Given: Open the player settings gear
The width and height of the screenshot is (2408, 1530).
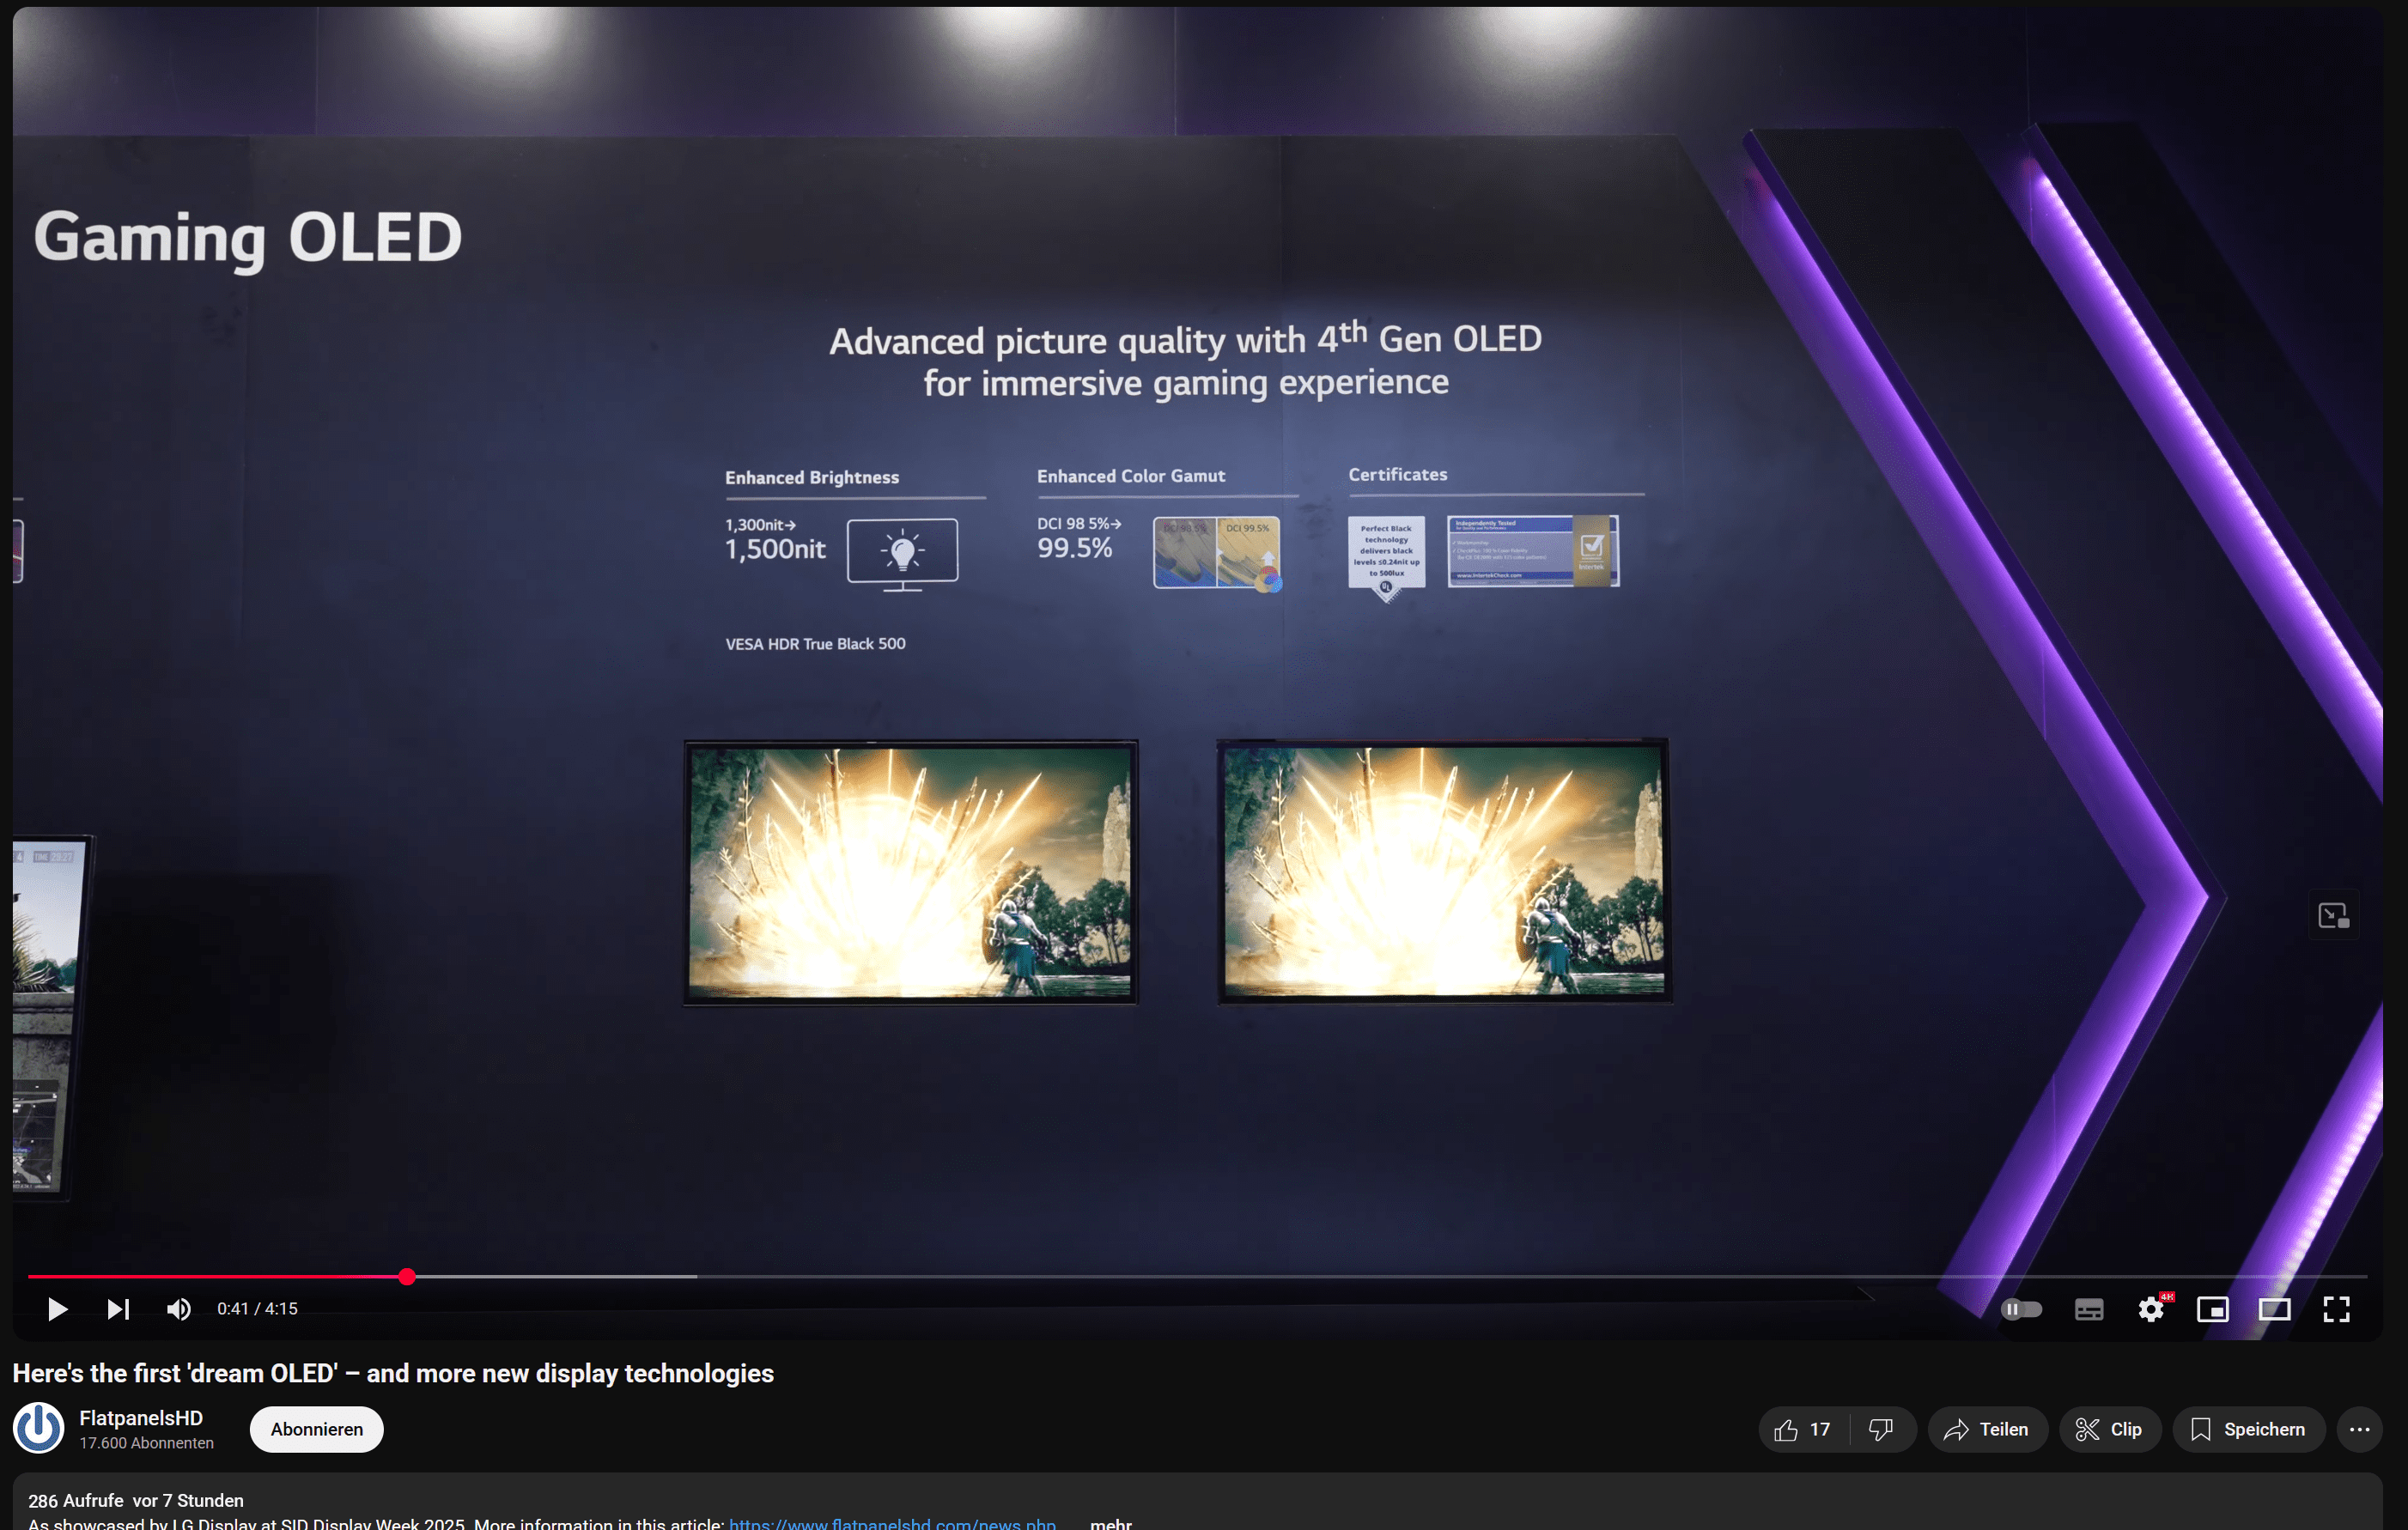Looking at the screenshot, I should [2151, 1309].
